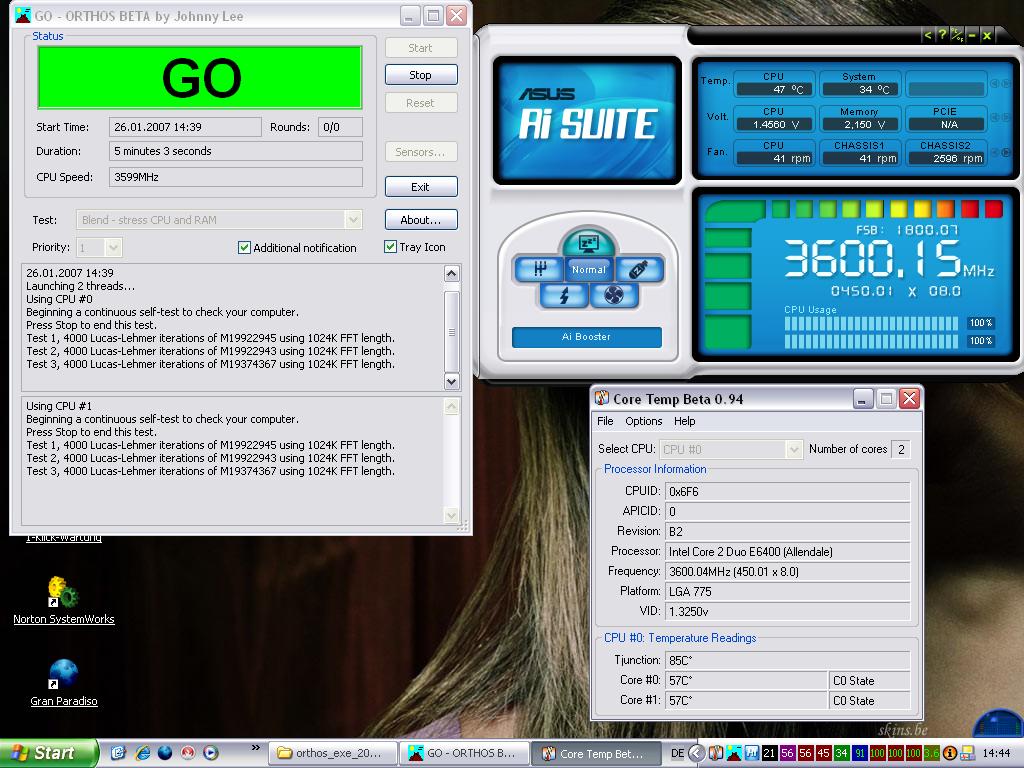Click the taskbar clock 14:44

coord(996,754)
